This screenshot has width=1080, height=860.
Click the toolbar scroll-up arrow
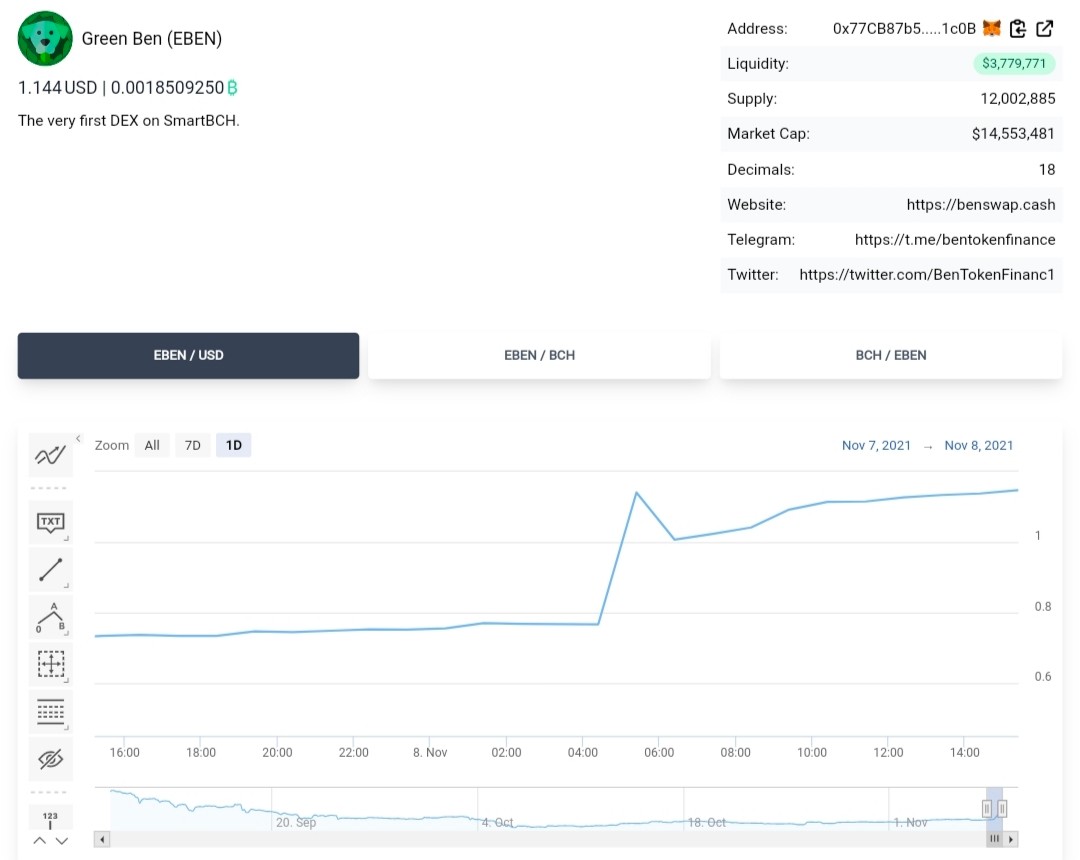(x=40, y=841)
